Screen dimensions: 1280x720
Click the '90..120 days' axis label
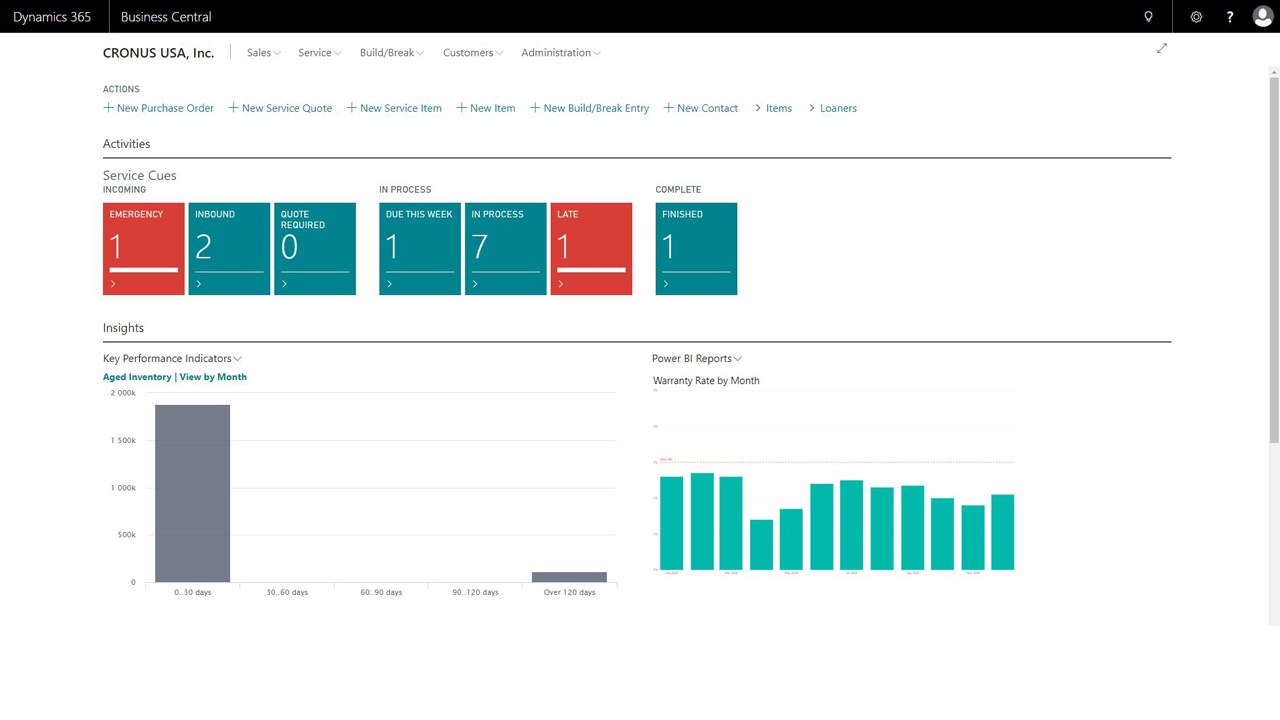pos(475,593)
